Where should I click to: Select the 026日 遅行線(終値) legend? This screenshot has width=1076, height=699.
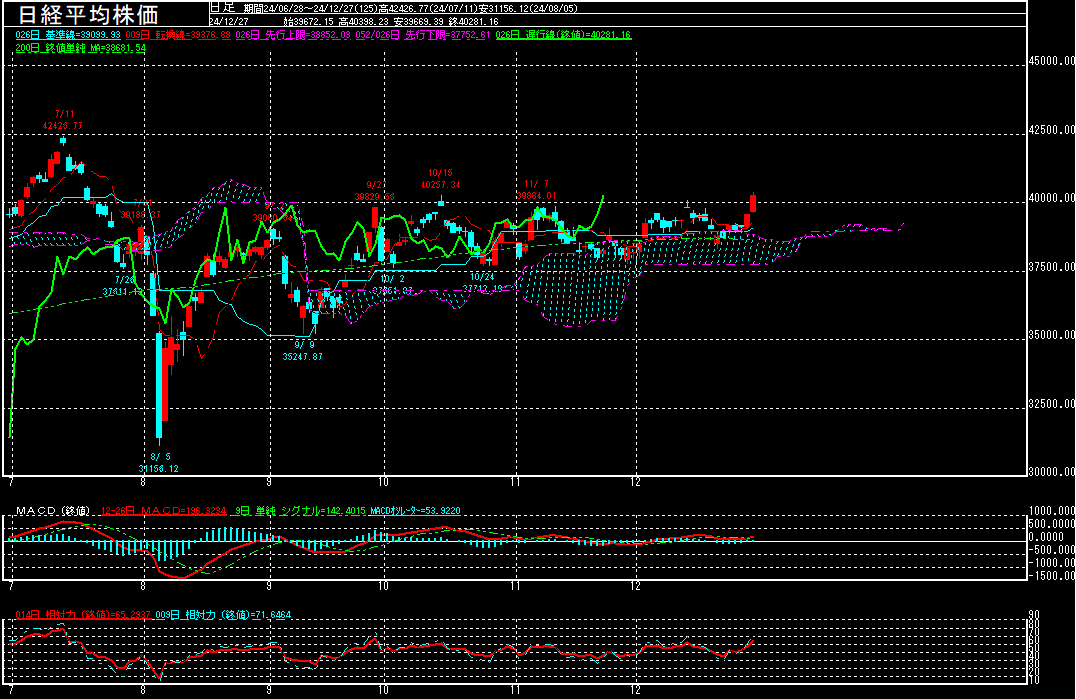(563, 34)
